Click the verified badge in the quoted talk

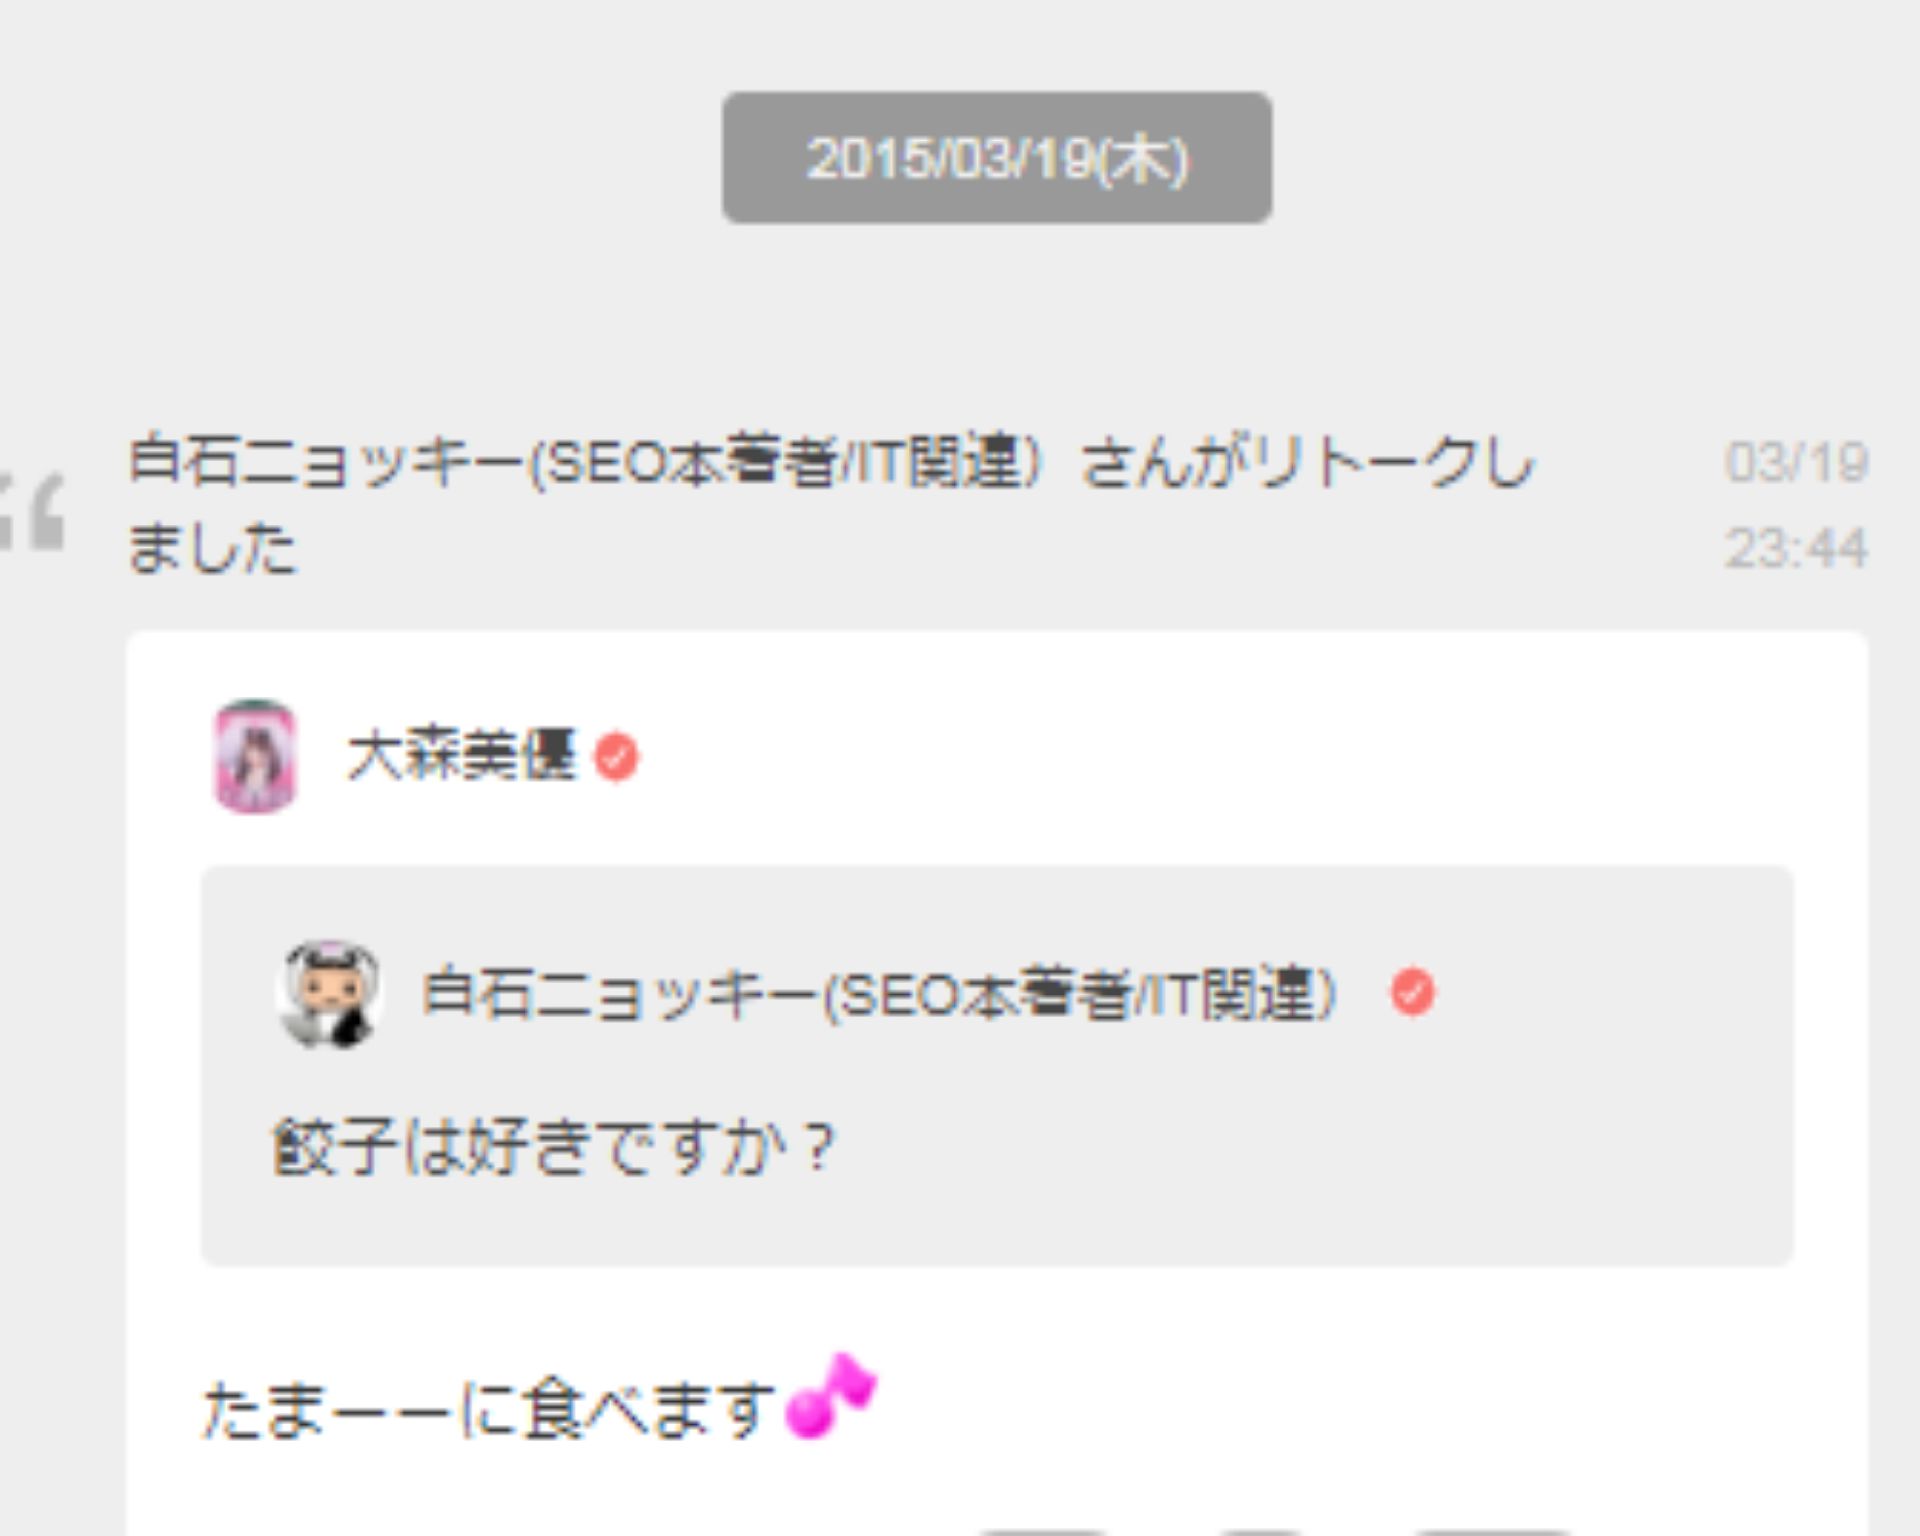coord(1412,992)
